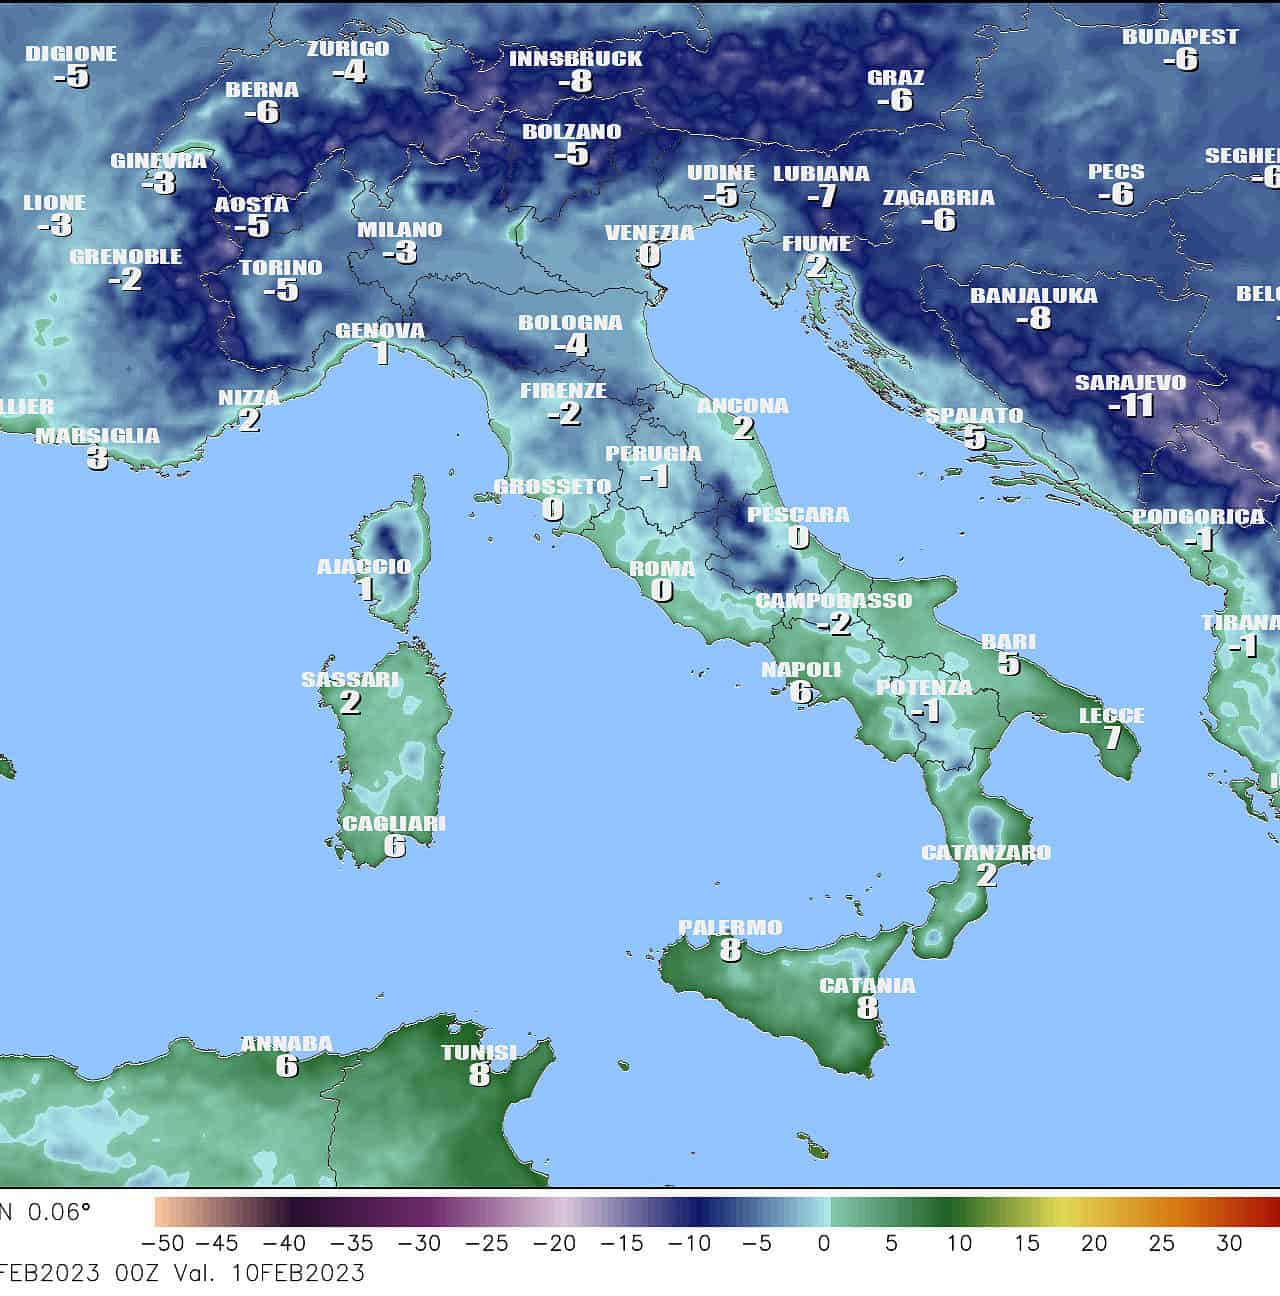The width and height of the screenshot is (1280, 1296).
Task: Select the CATANIA label
Action: point(867,985)
